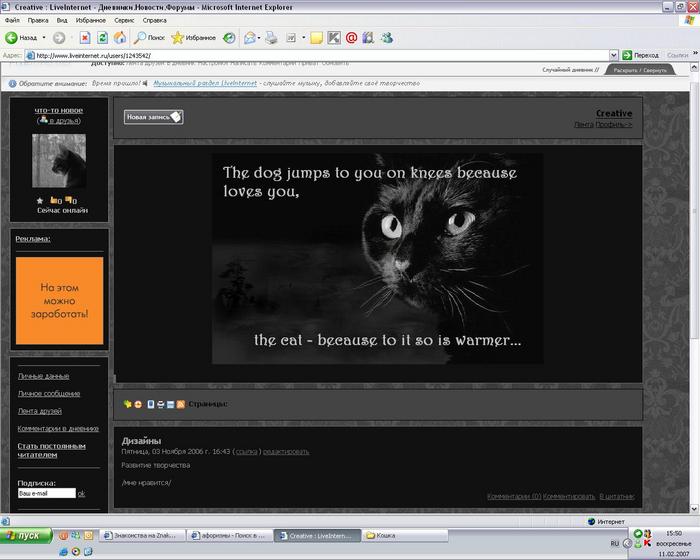Open the Creative diary title link
The height and width of the screenshot is (560, 700).
point(614,113)
